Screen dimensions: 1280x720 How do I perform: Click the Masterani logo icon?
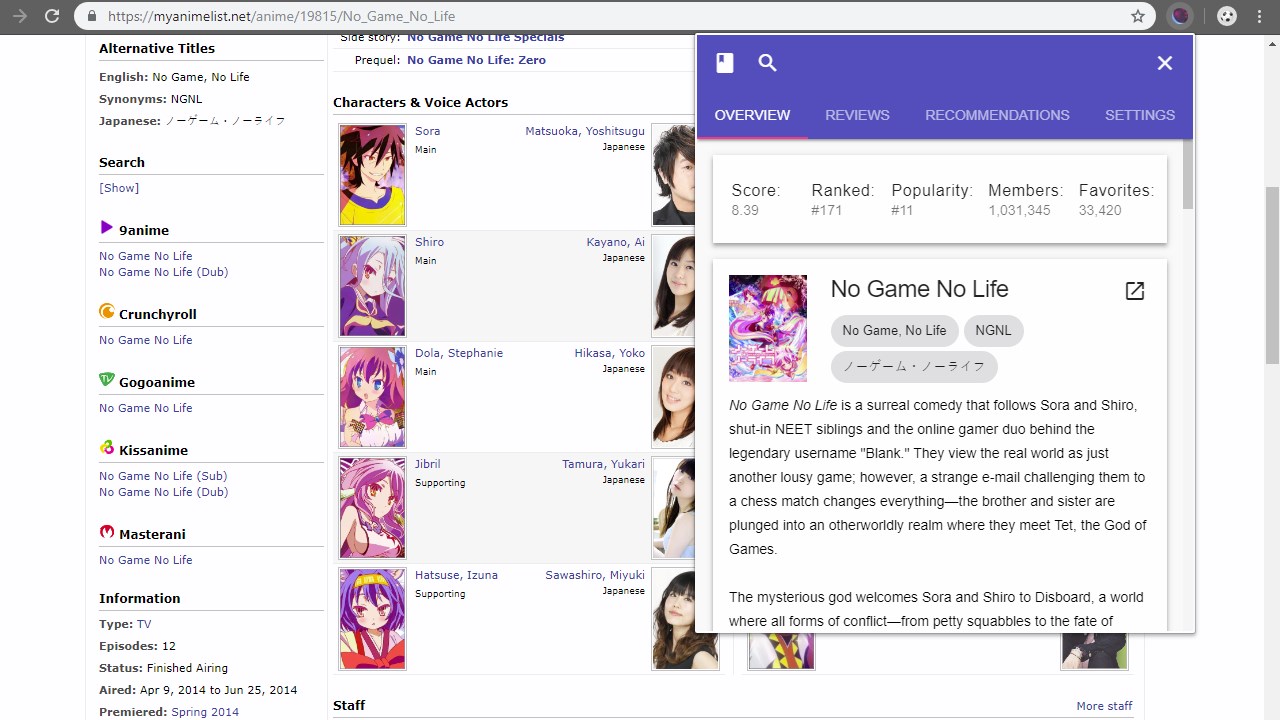point(107,532)
